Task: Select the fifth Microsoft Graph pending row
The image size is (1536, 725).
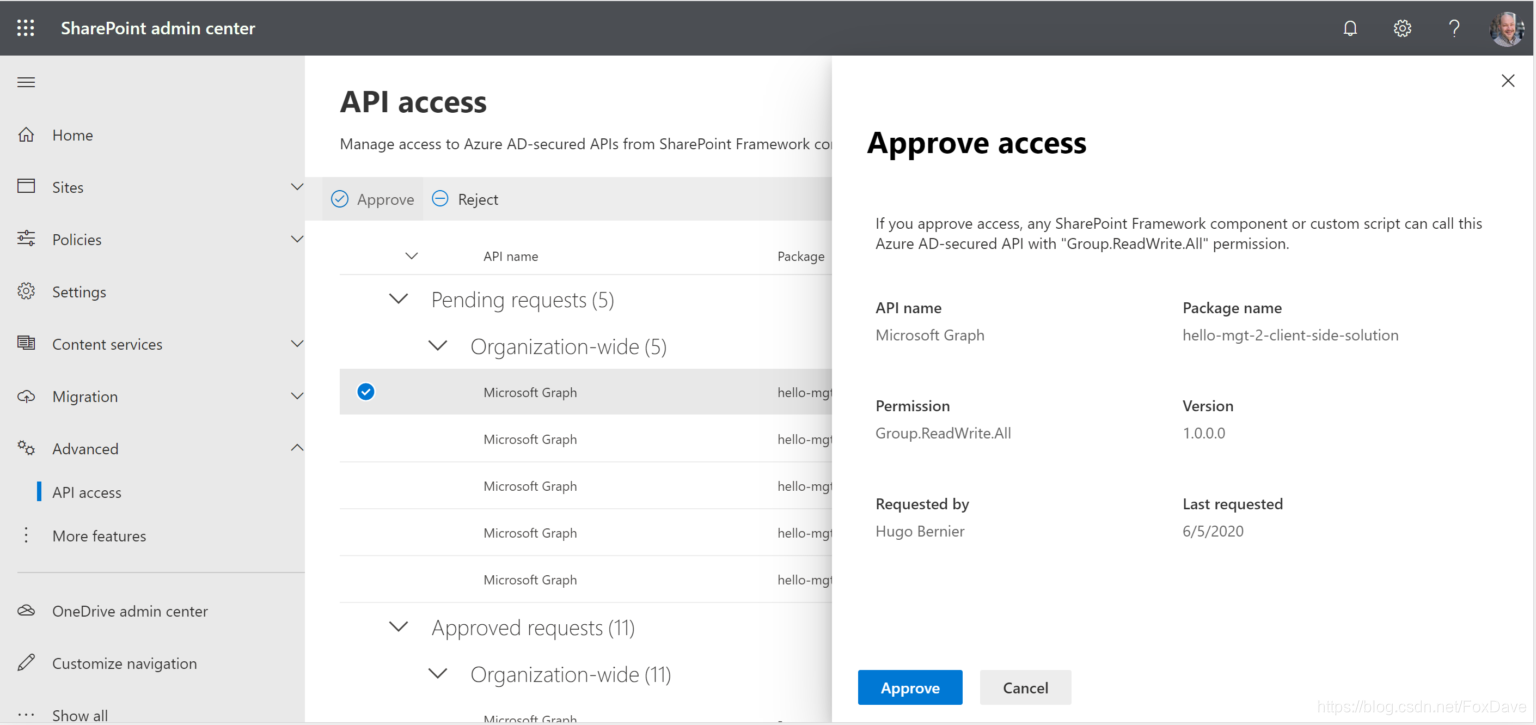Action: 586,580
